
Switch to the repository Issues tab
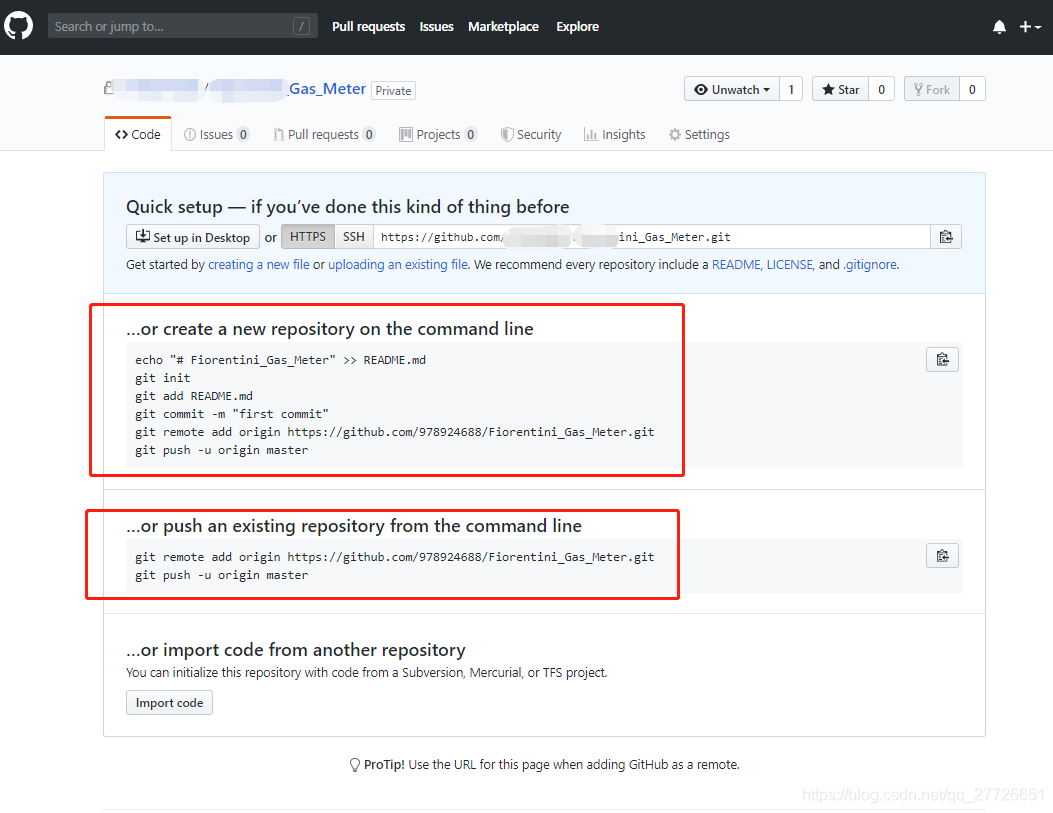click(x=216, y=134)
